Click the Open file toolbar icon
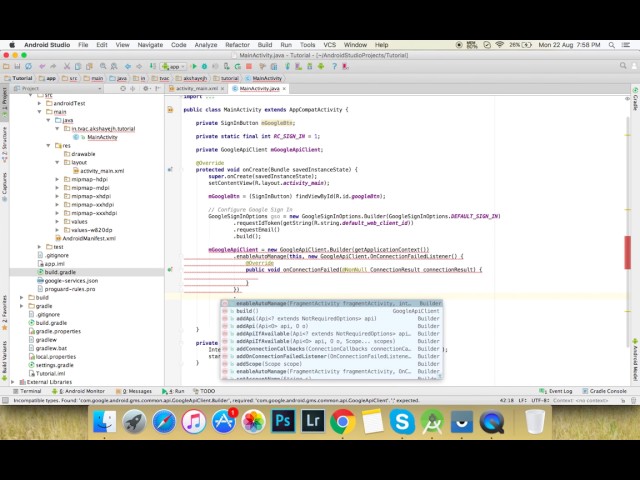The image size is (640, 480). 6,66
